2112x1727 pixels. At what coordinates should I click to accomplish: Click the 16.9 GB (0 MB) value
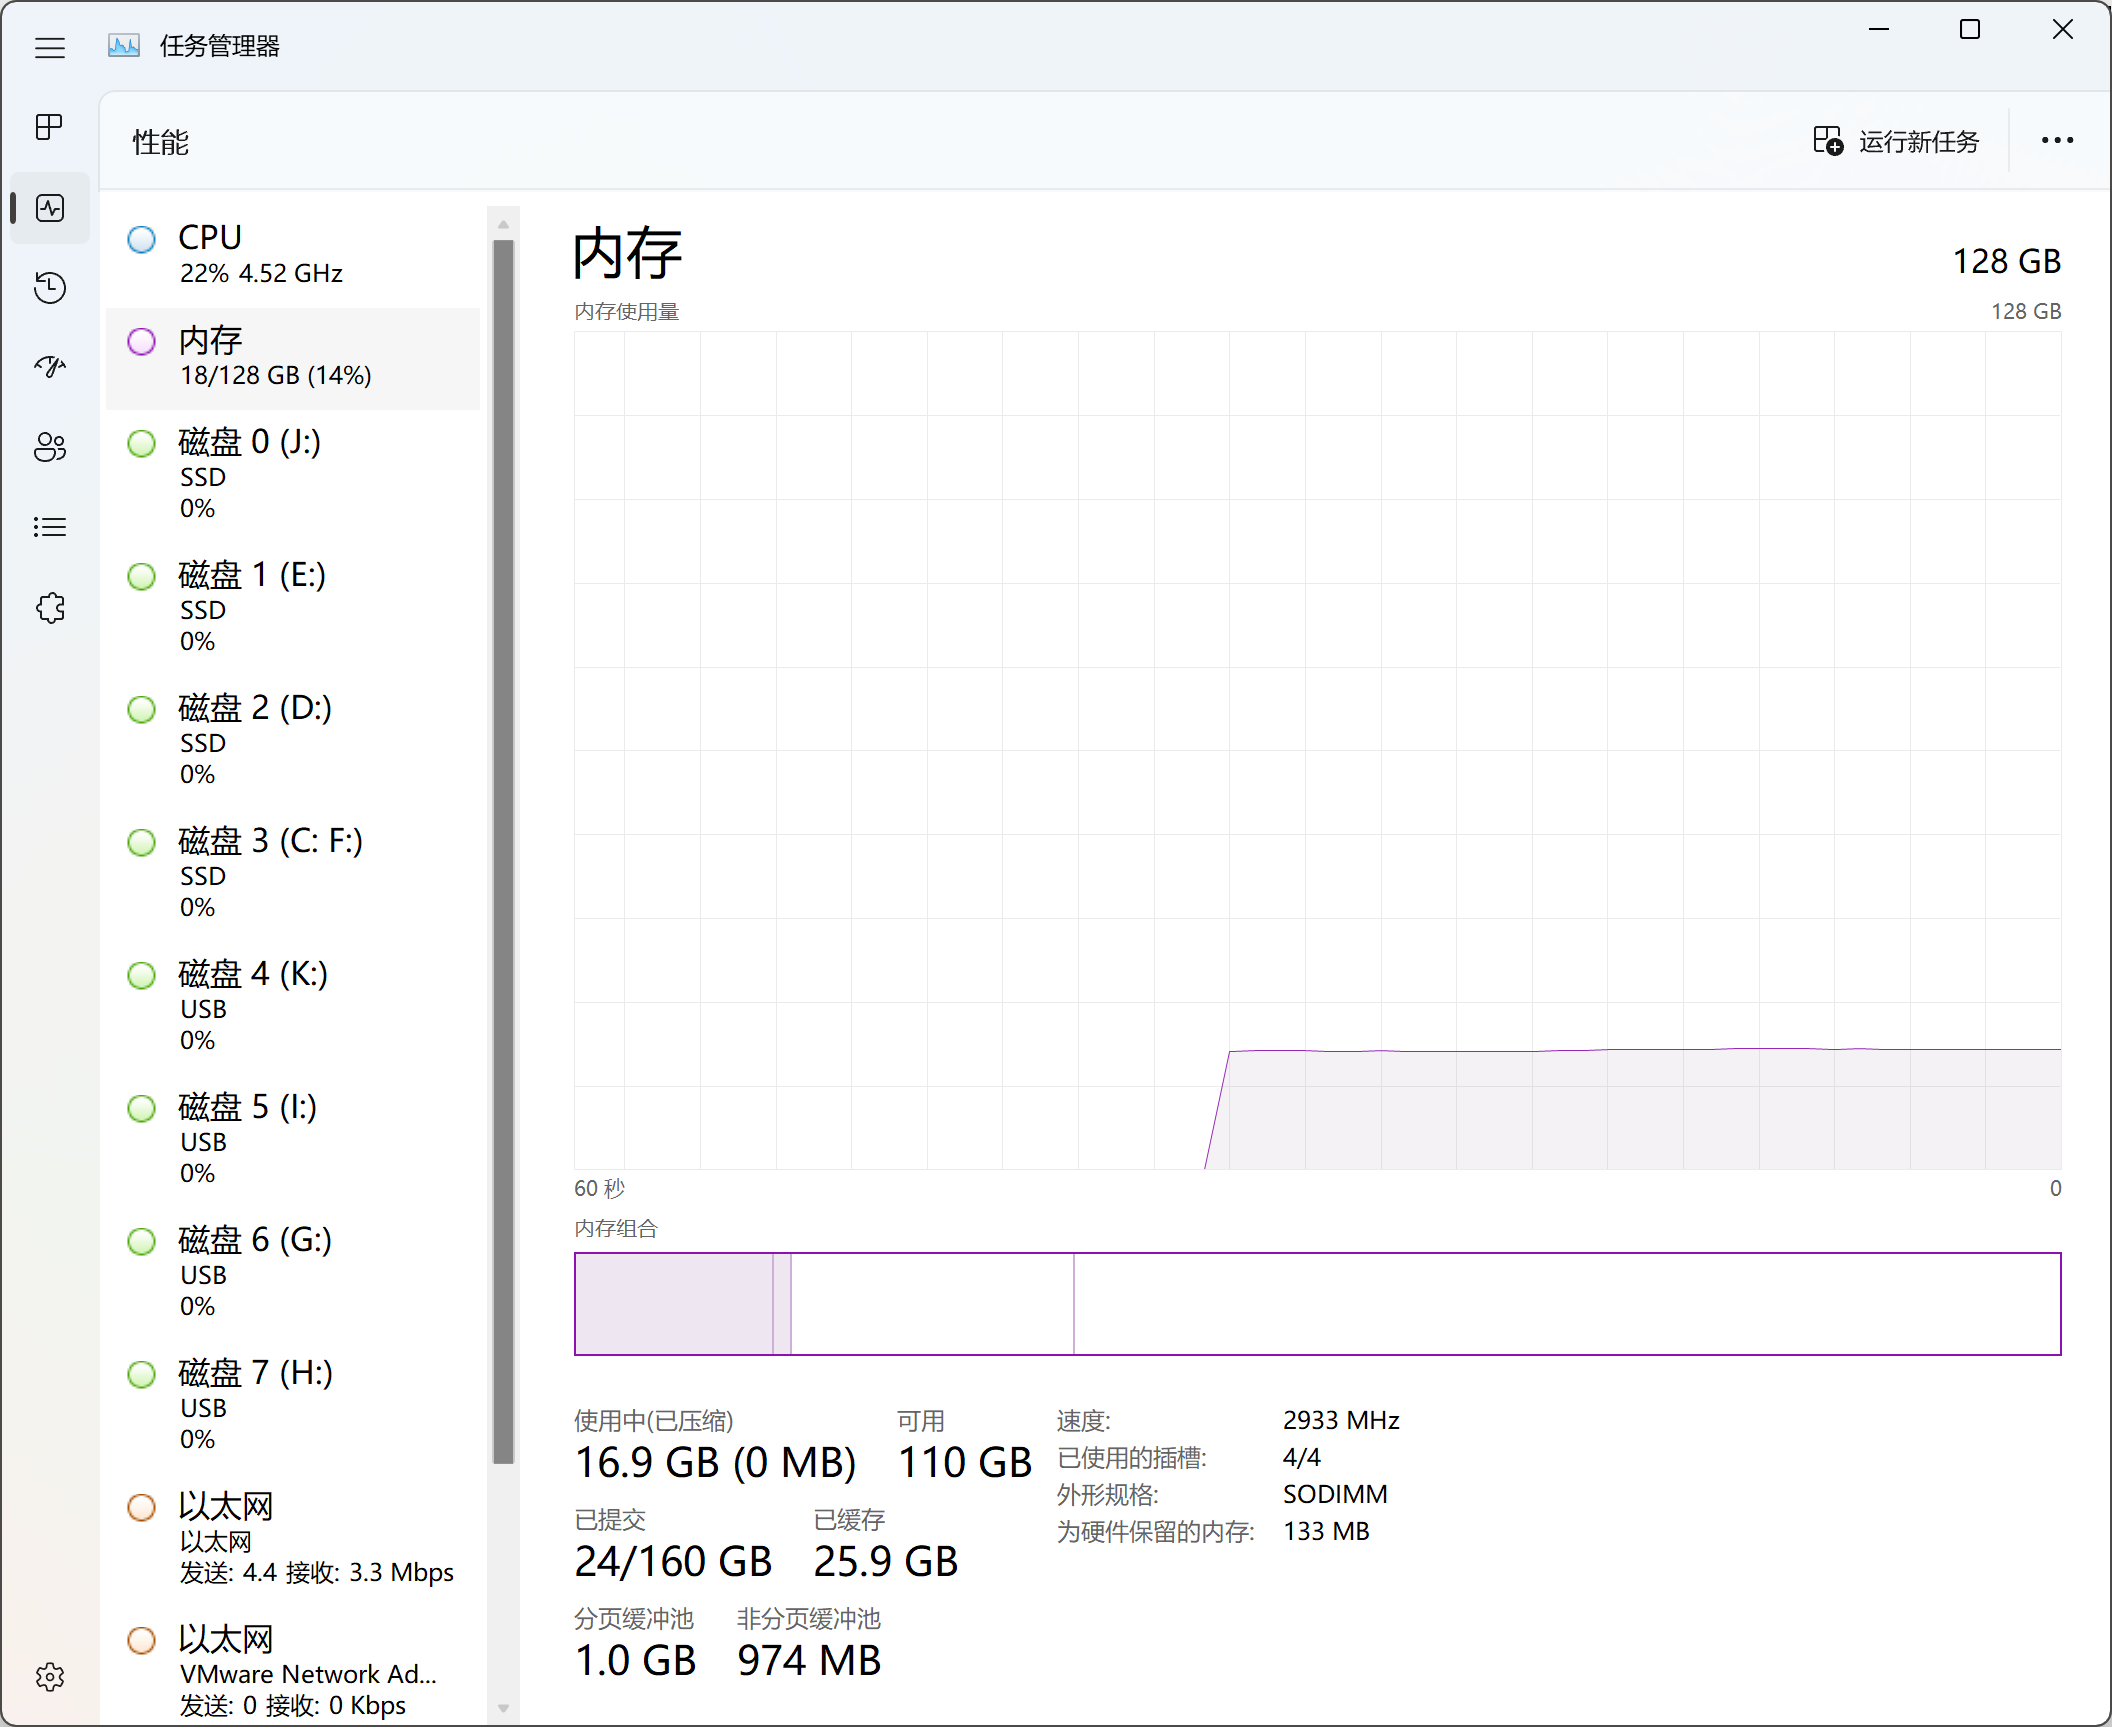[715, 1463]
